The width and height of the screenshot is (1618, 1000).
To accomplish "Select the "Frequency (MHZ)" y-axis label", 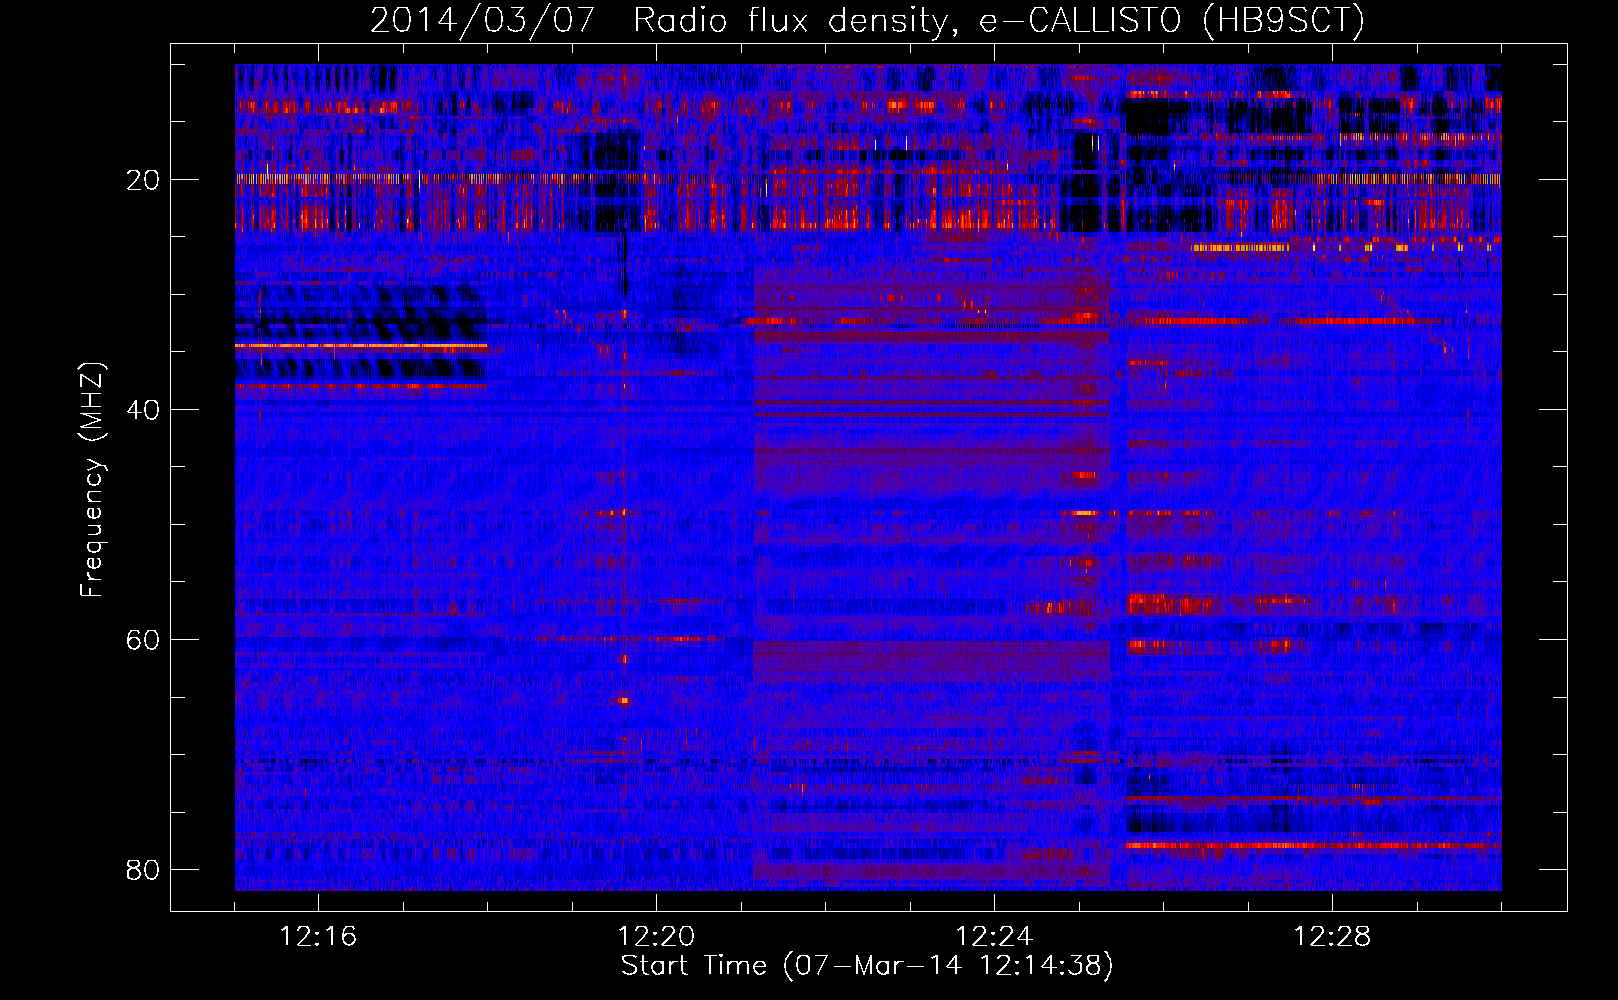I will (92, 480).
